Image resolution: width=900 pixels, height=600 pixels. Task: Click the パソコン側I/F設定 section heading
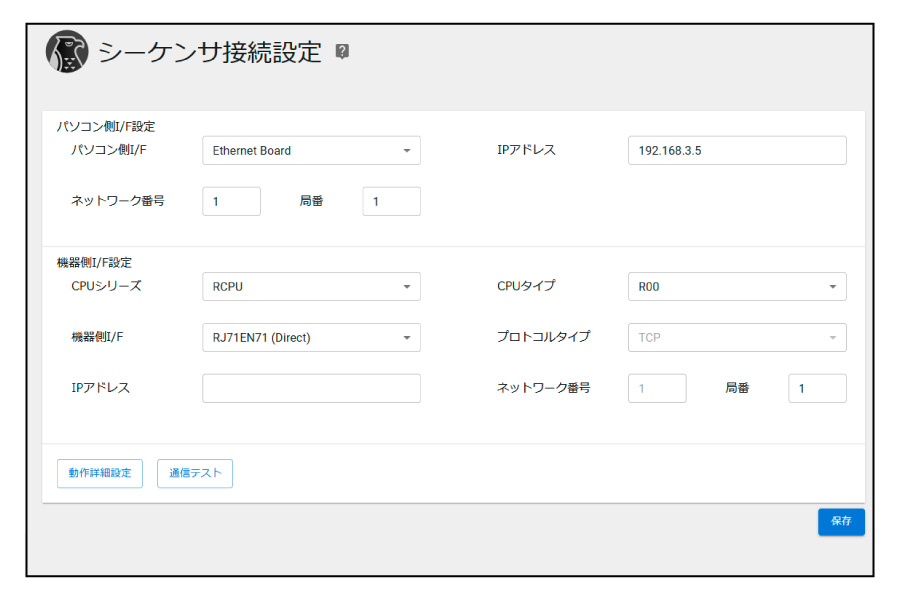pyautogui.click(x=106, y=127)
